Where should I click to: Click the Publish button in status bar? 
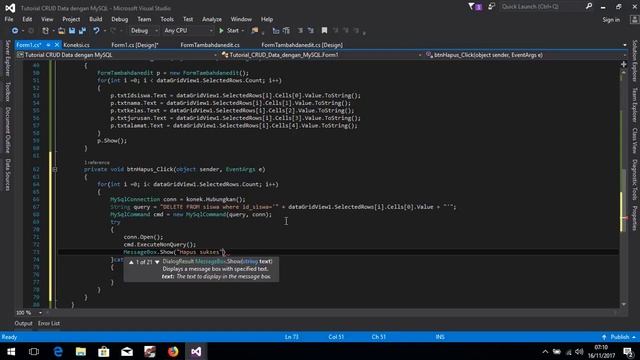tap(619, 337)
